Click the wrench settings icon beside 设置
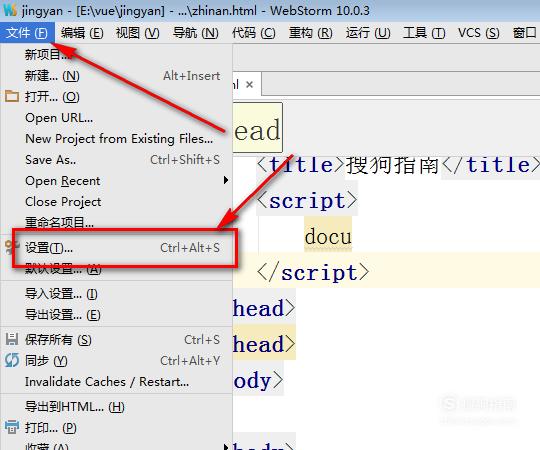Screen dimensions: 540x450 pos(12,247)
